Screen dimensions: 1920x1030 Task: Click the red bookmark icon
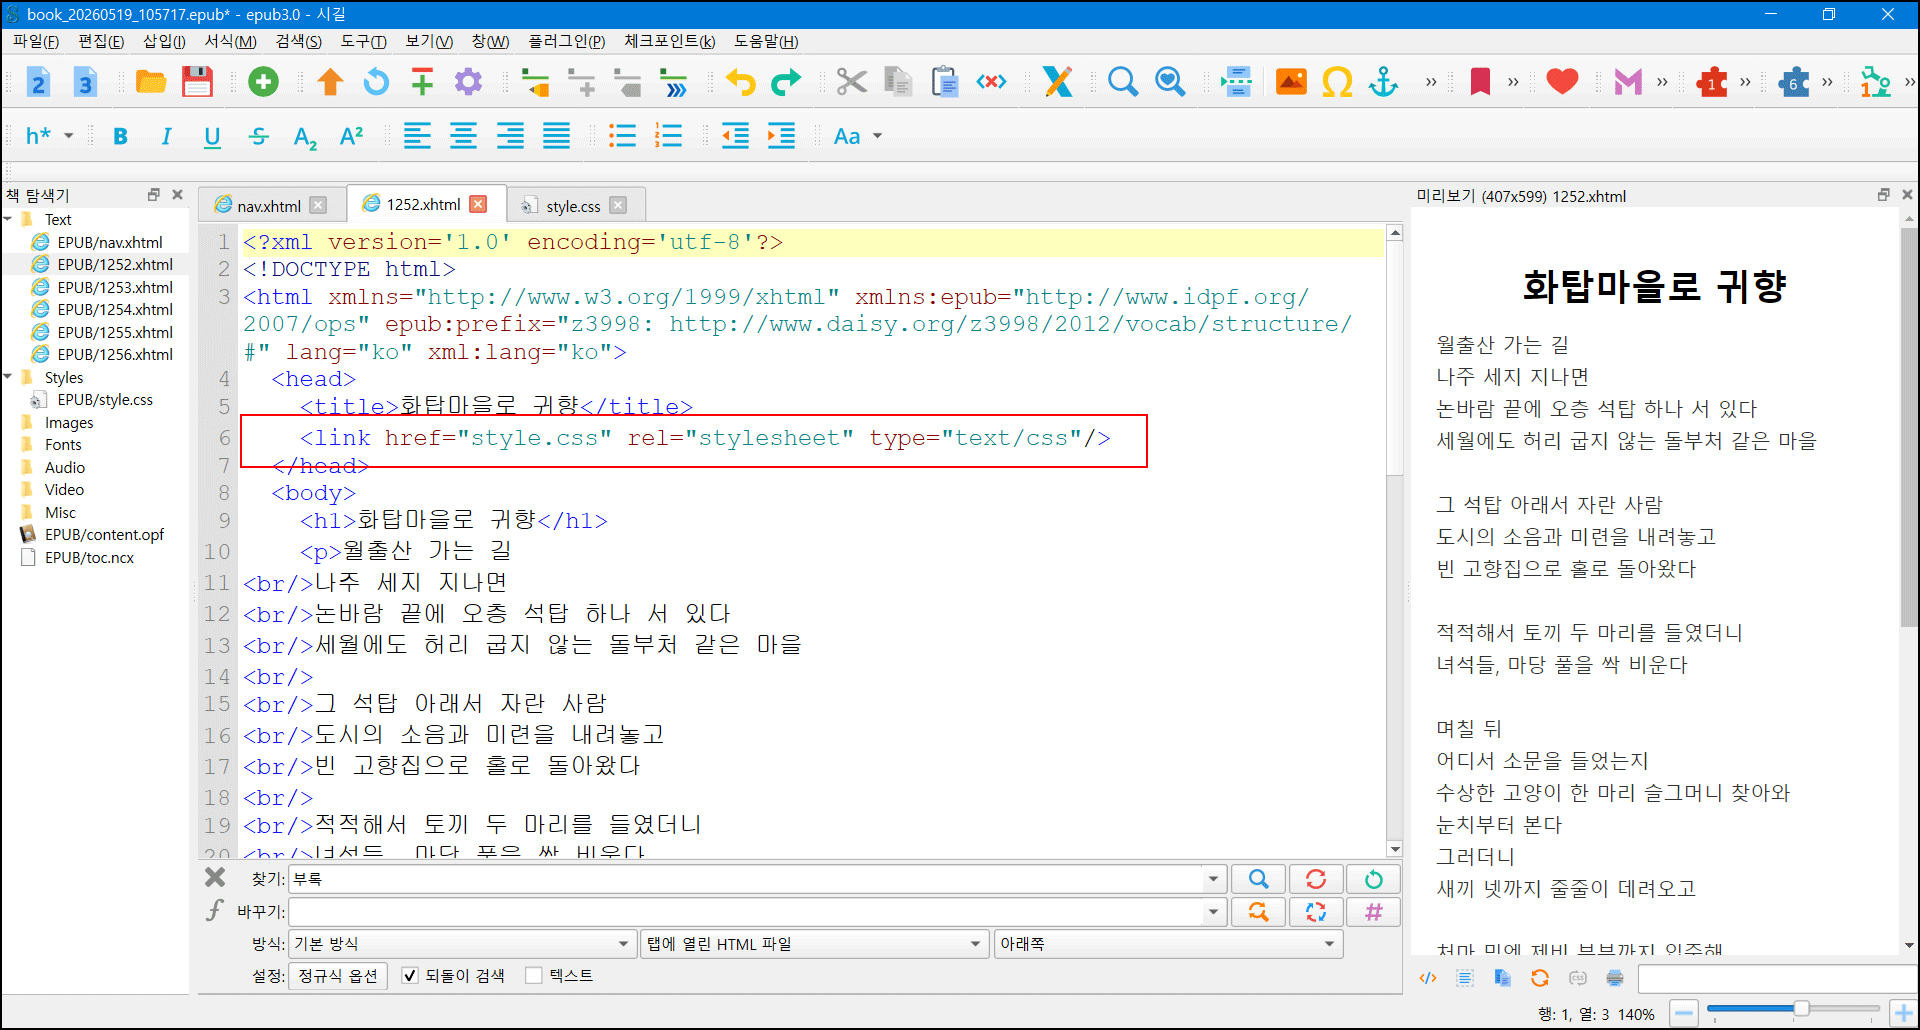1480,82
